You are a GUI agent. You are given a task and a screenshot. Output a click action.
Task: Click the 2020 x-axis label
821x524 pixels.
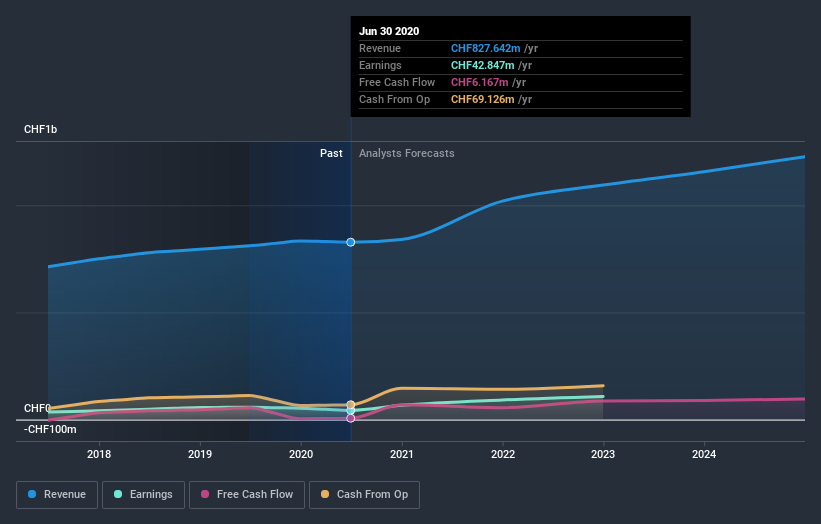[301, 454]
